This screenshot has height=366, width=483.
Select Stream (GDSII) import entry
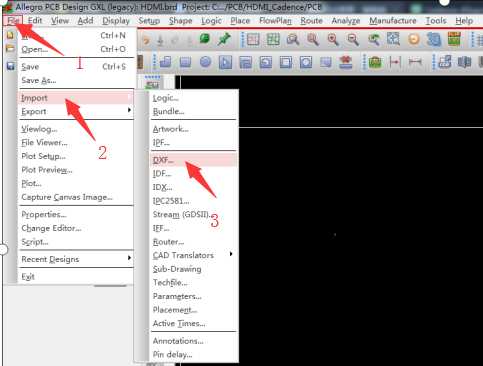[x=193, y=215]
